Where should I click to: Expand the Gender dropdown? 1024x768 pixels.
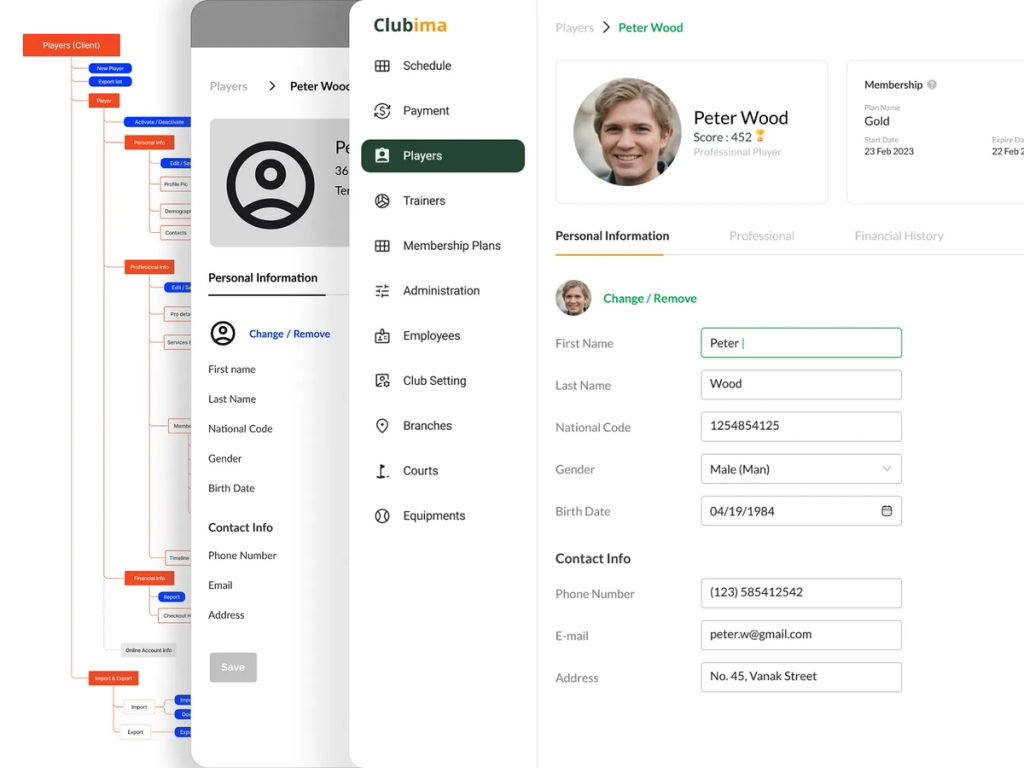(x=801, y=469)
